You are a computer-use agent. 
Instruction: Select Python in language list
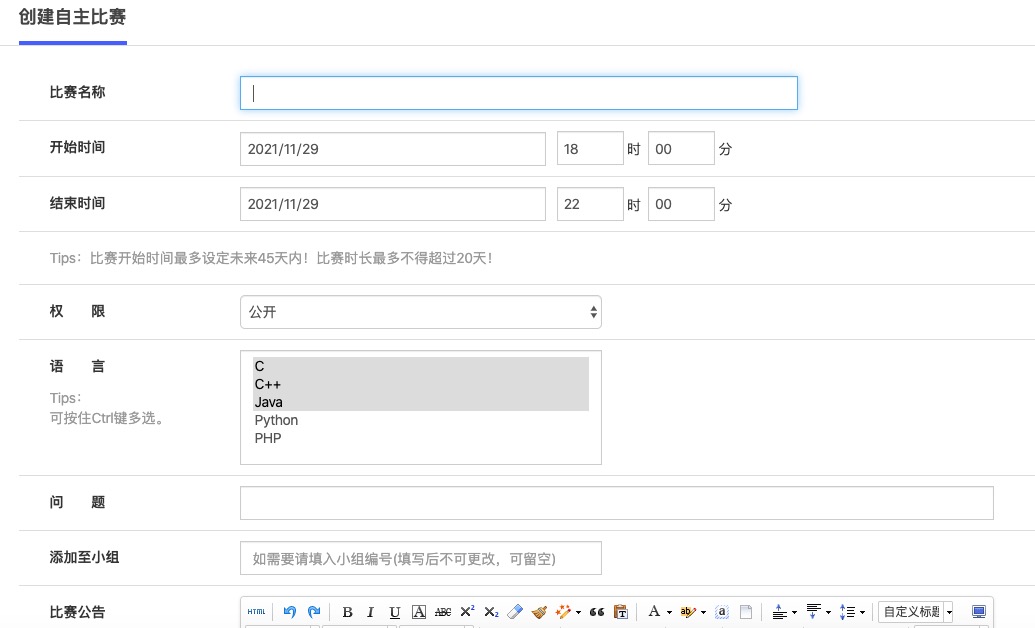pos(420,420)
